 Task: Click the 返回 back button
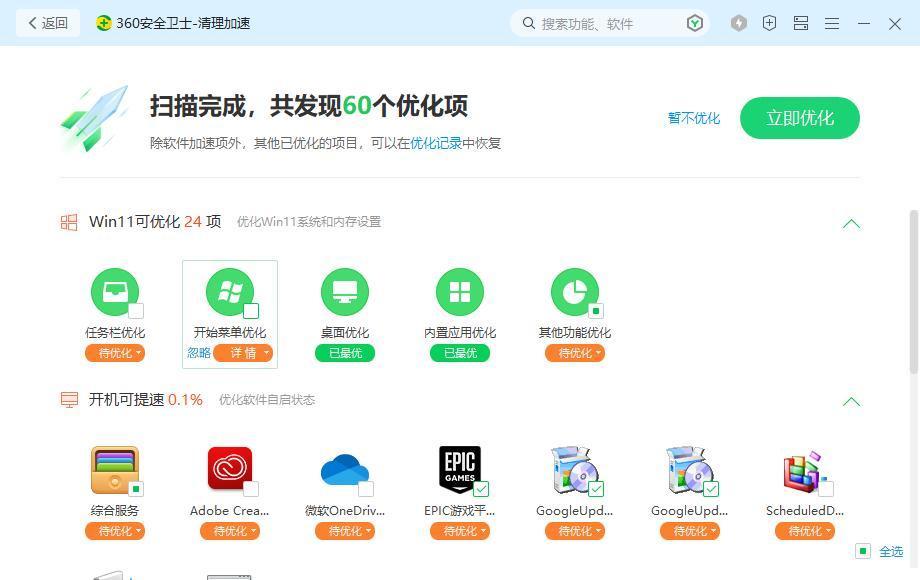(48, 23)
